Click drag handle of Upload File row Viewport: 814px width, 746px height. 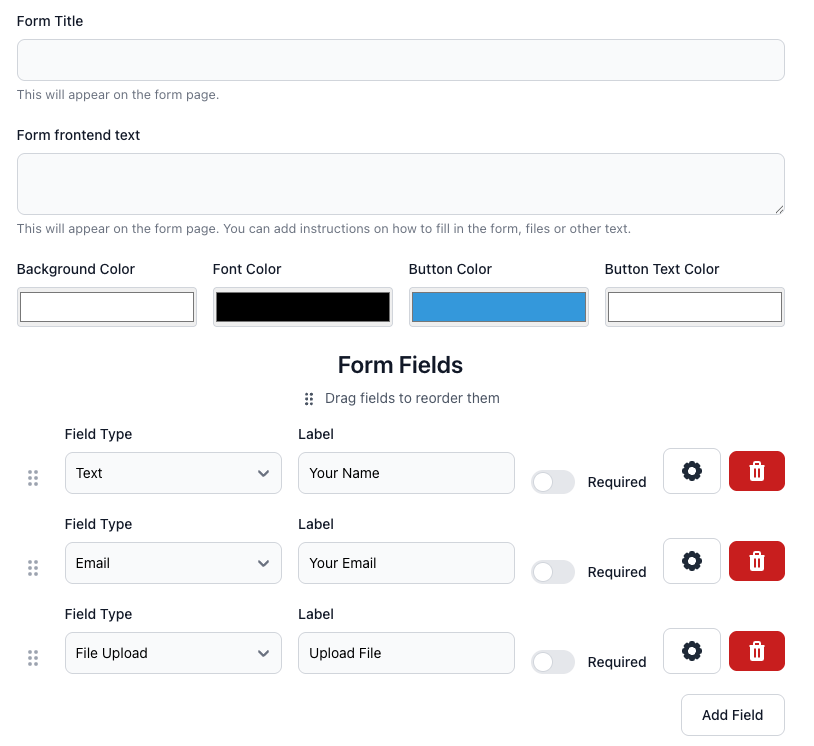point(33,658)
